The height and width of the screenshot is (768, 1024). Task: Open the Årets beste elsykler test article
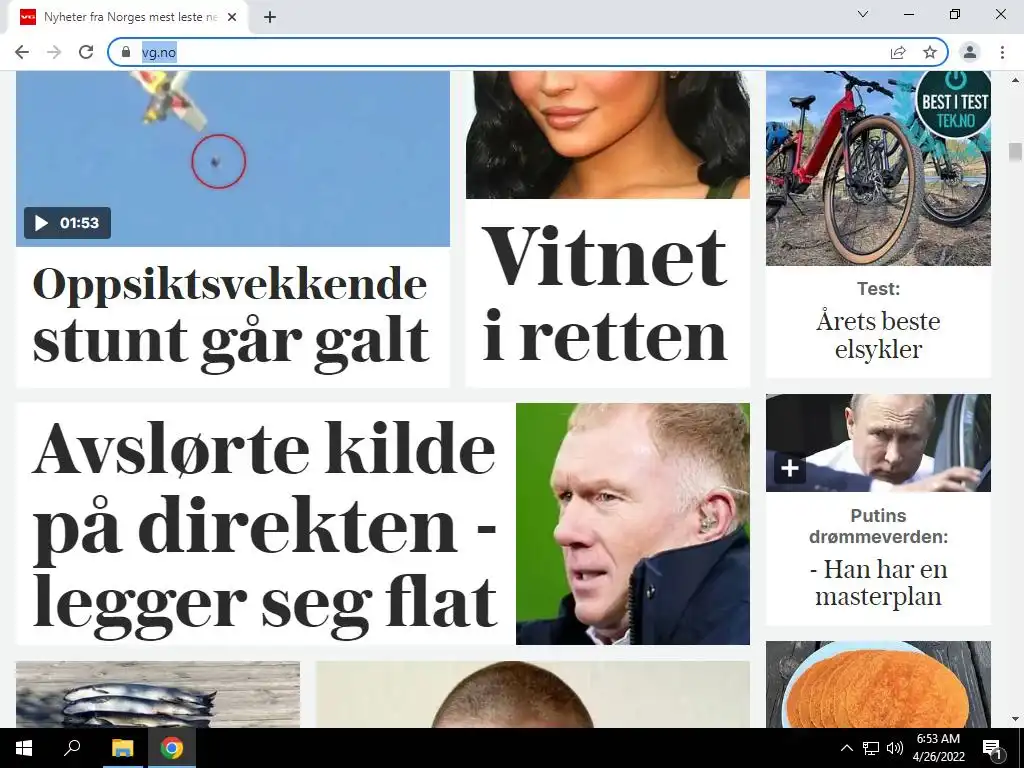coord(878,335)
